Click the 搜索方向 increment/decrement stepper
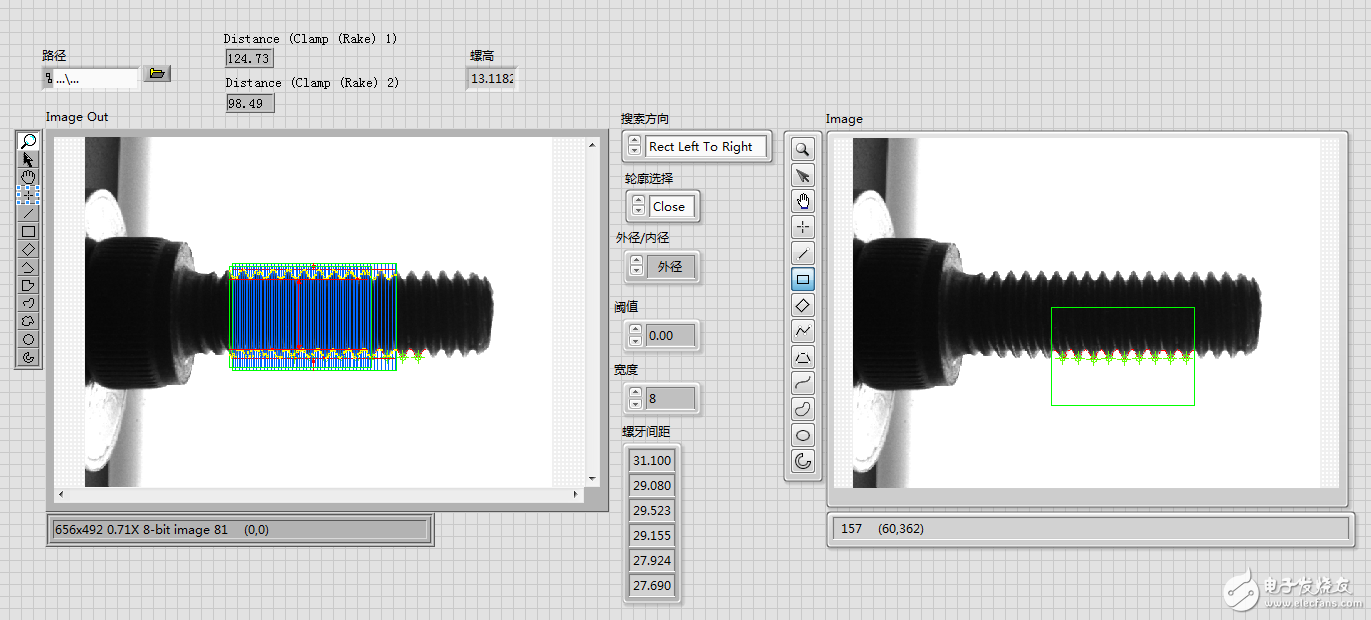 (x=634, y=146)
